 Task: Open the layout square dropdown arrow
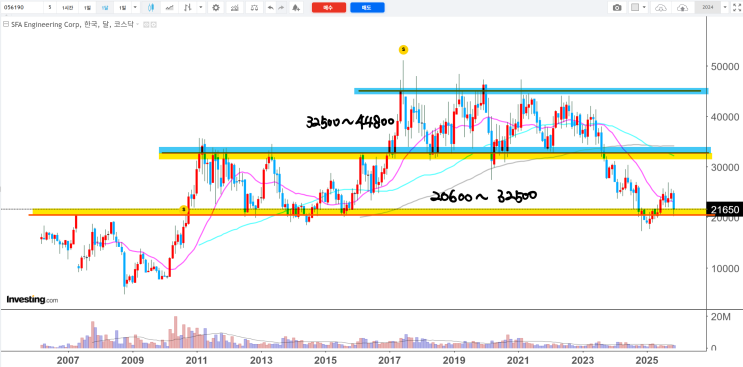(x=644, y=8)
